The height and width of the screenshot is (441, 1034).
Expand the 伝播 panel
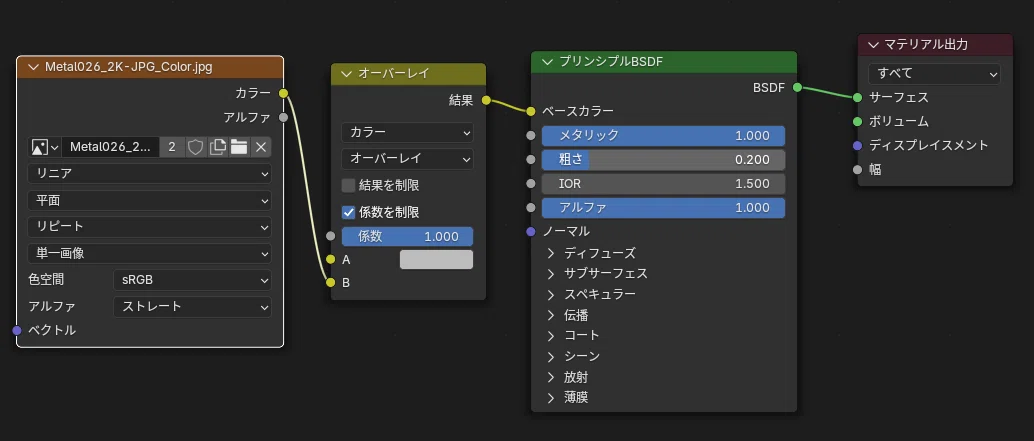[551, 315]
